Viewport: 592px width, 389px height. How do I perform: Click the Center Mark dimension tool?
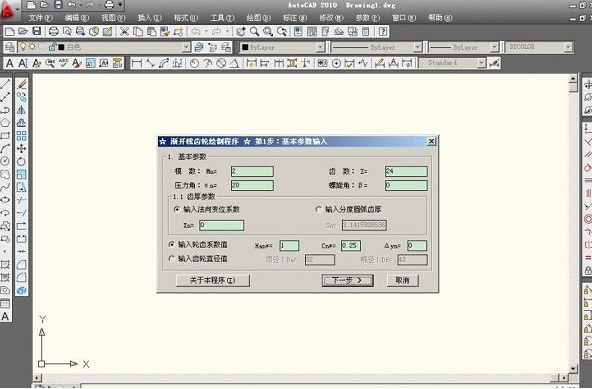336,63
